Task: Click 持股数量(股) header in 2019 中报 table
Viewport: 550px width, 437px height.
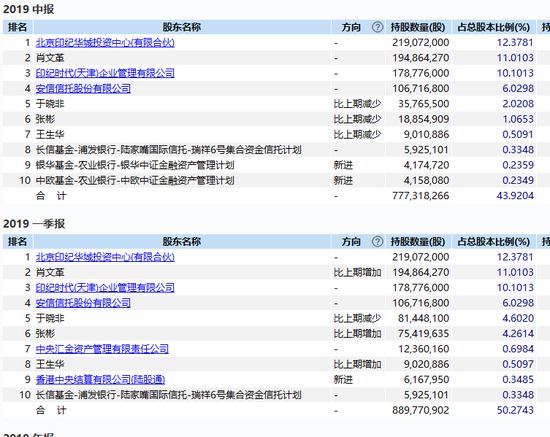Action: [x=418, y=27]
